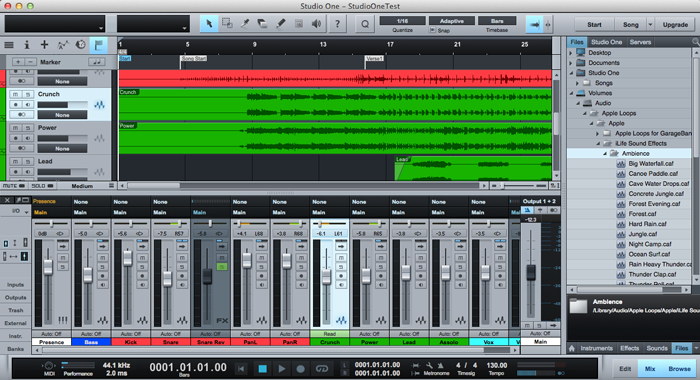Open the Bars timebase dropdown
Viewport: 700px width, 380px height.
497,21
